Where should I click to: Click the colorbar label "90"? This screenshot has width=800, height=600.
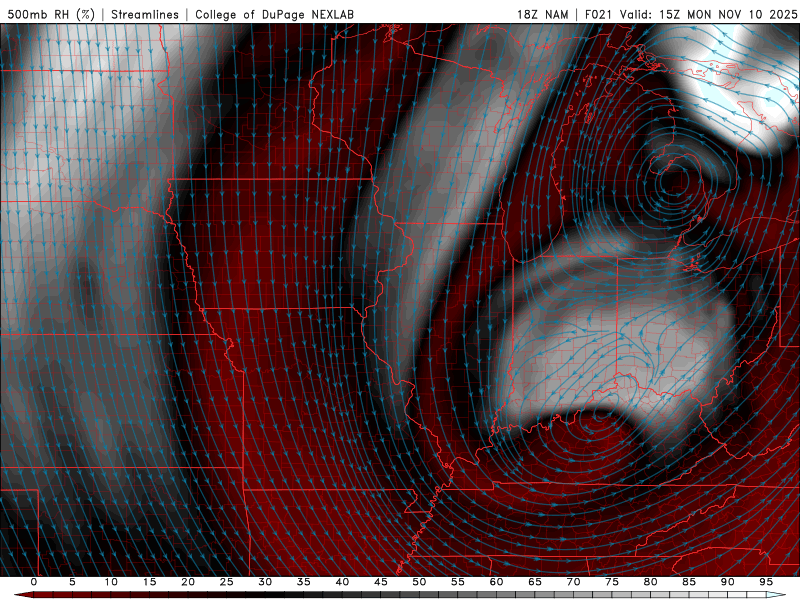727,582
